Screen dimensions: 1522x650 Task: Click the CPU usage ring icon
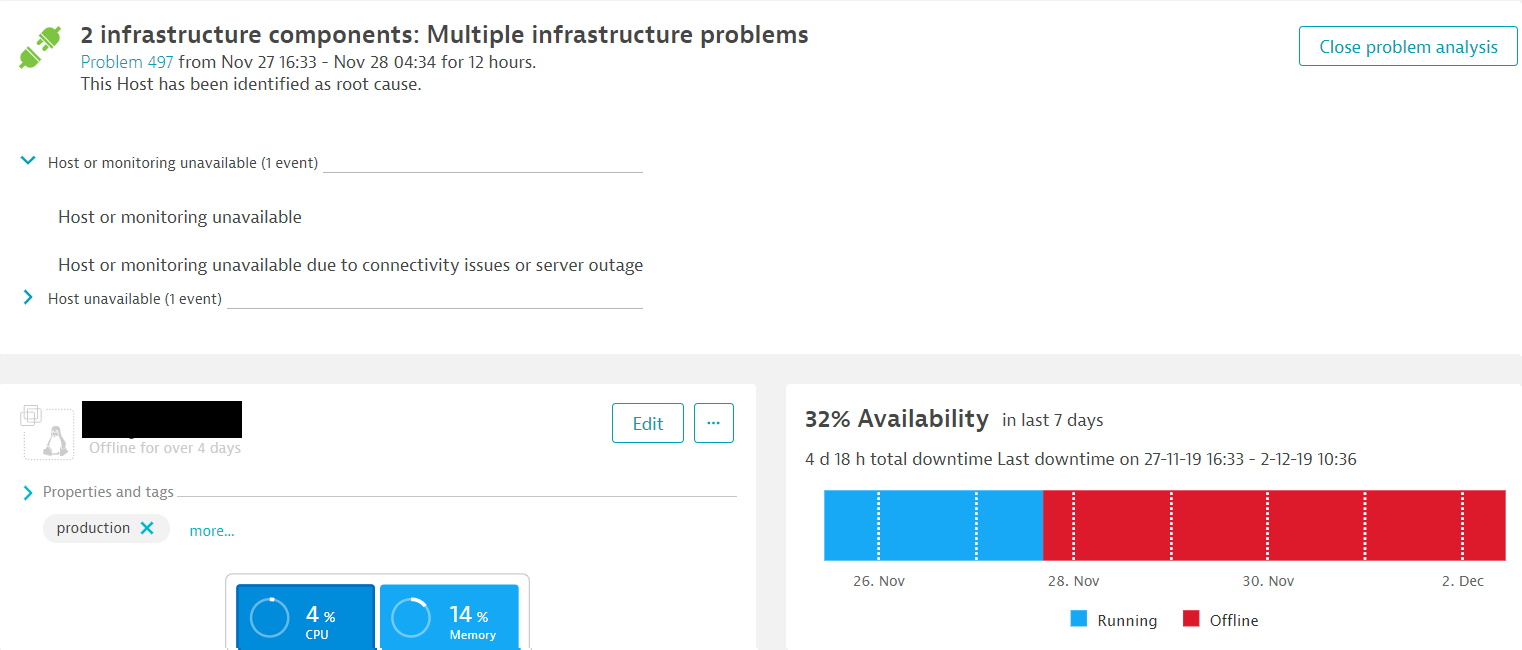click(x=269, y=617)
